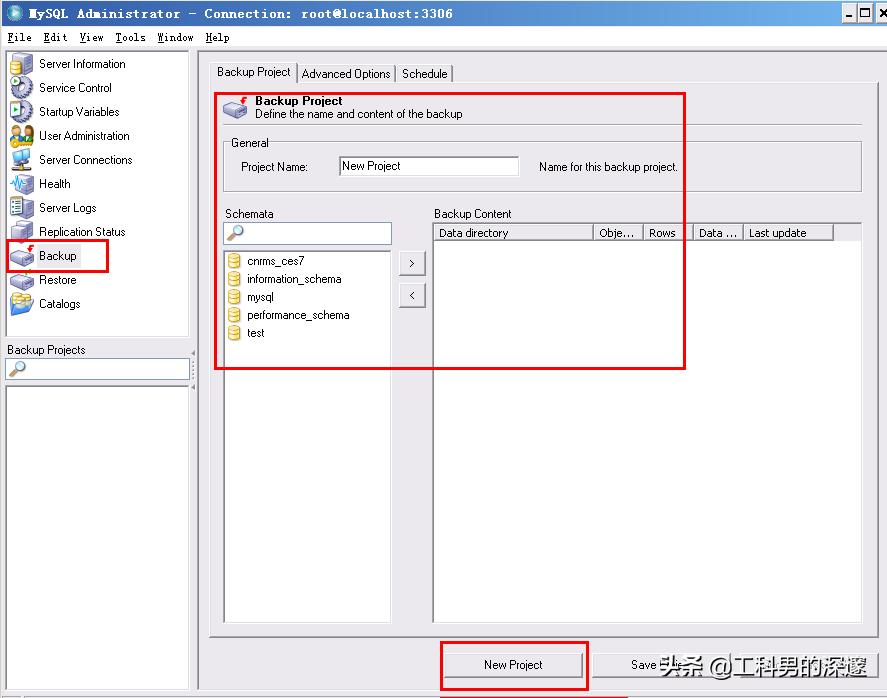Screen dimensions: 887x698
Task: Click the Obje... column header
Action: (618, 232)
